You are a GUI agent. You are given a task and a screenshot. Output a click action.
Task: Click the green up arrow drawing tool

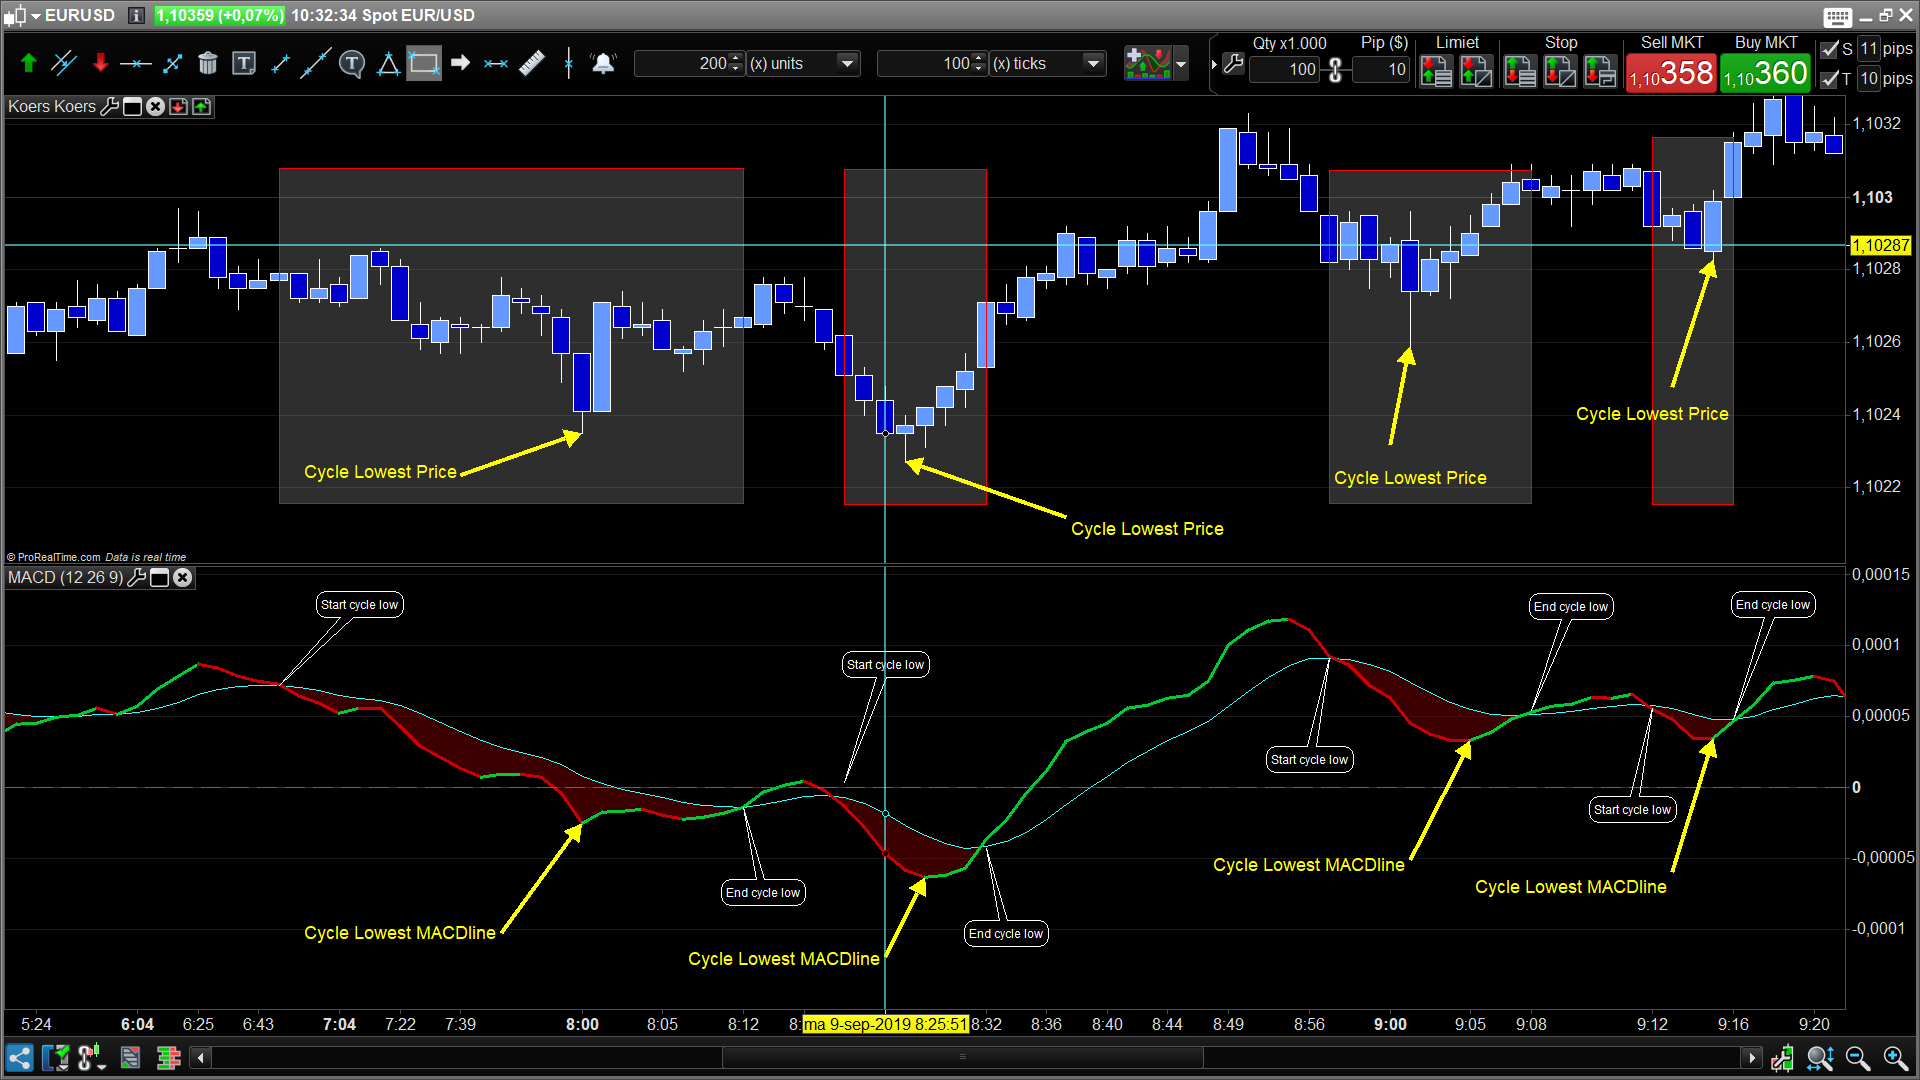28,64
